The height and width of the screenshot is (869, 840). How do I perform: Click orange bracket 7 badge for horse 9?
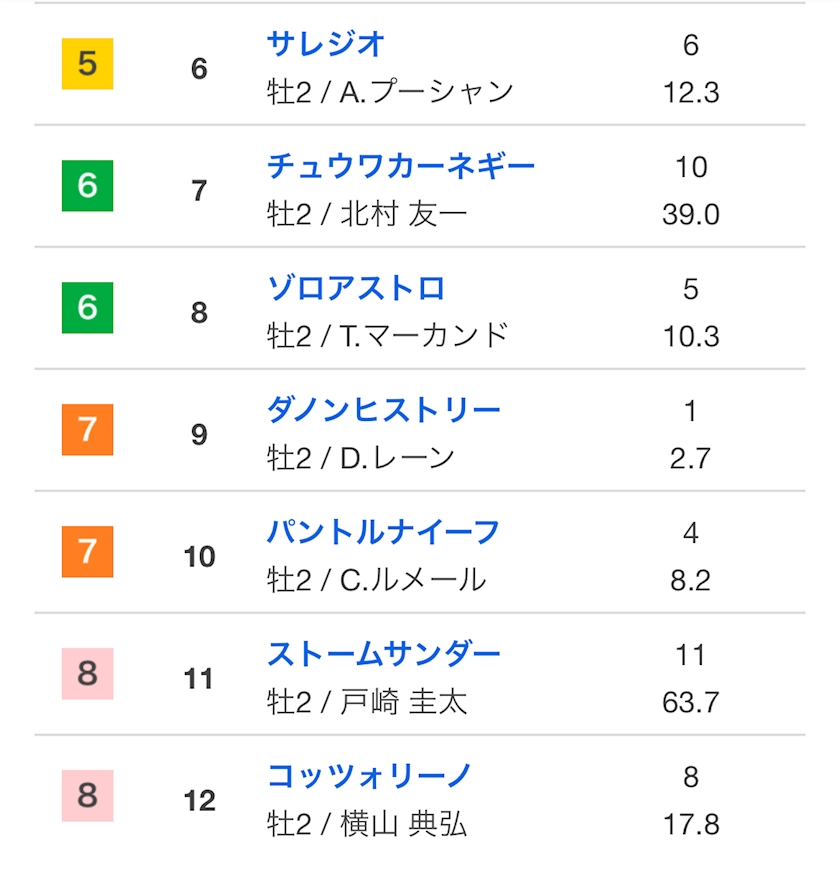(x=88, y=430)
